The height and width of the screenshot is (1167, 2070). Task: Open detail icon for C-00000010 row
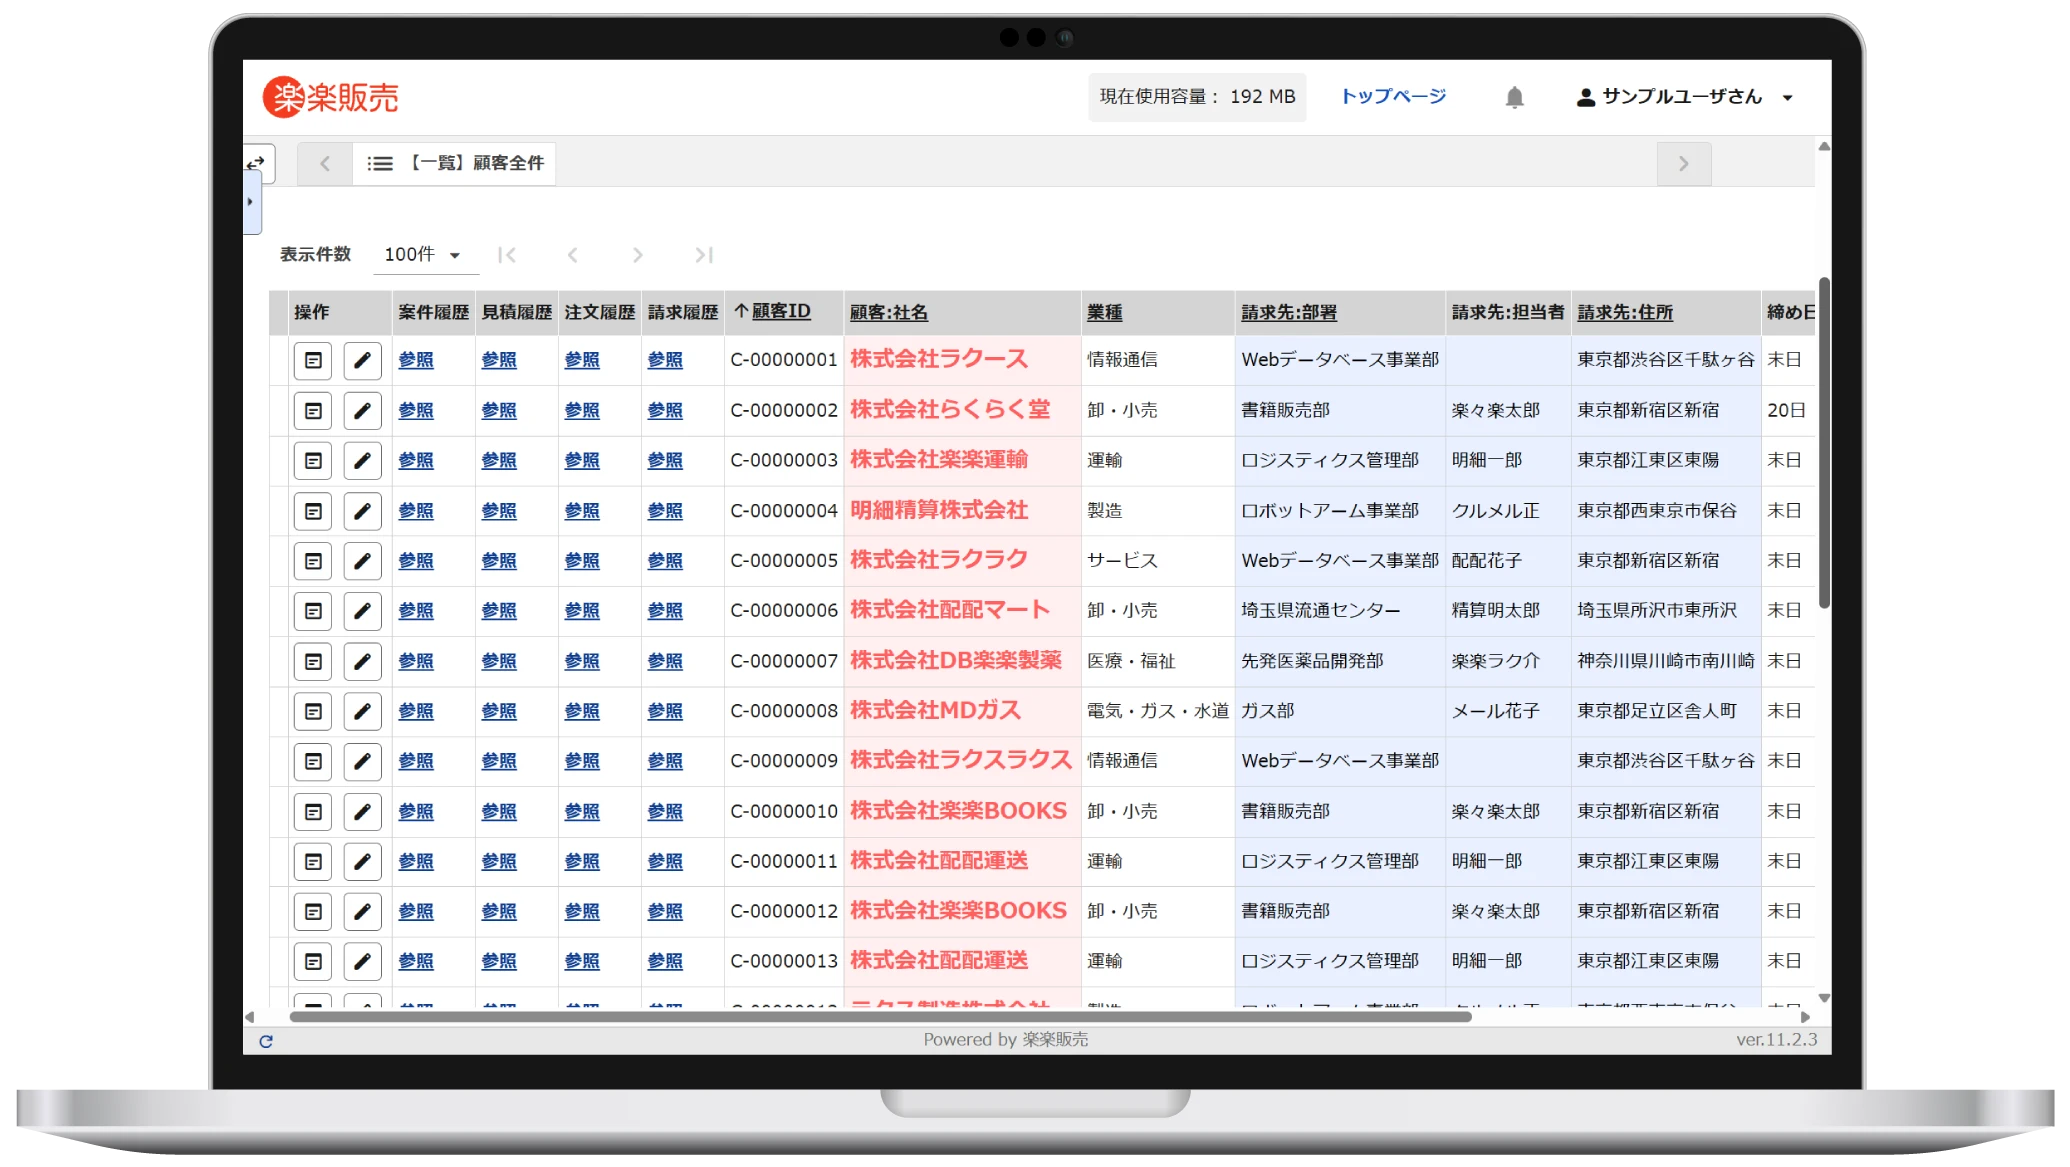pyautogui.click(x=313, y=811)
